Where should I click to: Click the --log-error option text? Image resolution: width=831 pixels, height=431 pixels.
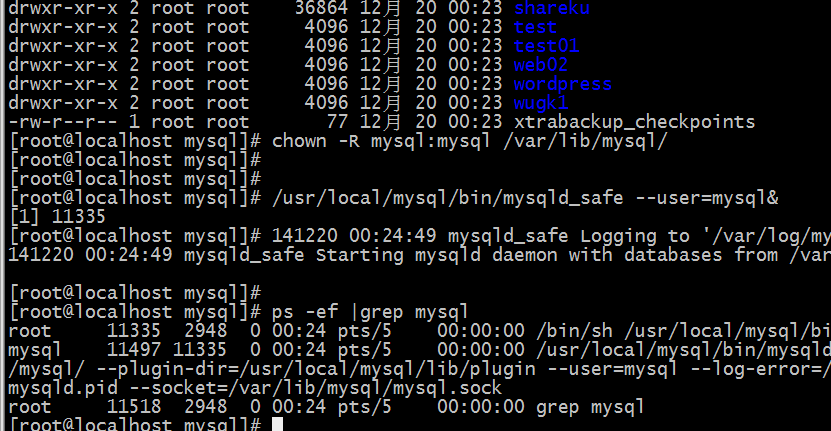click(x=755, y=369)
